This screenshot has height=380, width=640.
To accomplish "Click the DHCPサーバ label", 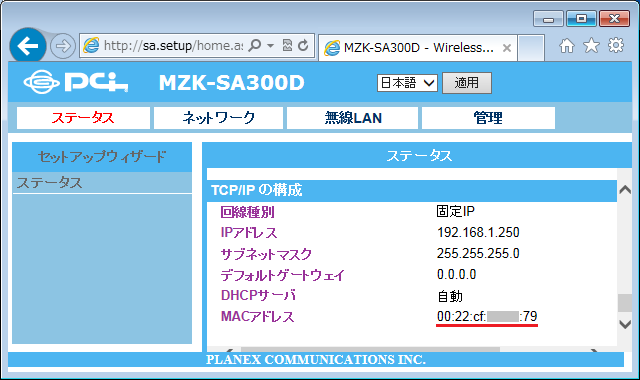I will (258, 295).
